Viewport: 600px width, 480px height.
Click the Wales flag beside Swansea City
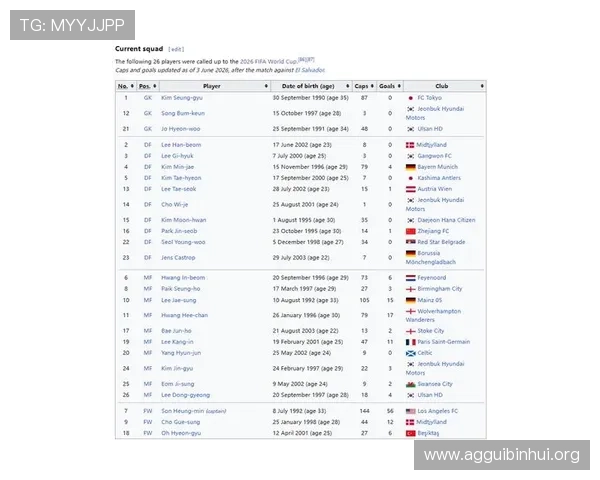[411, 384]
